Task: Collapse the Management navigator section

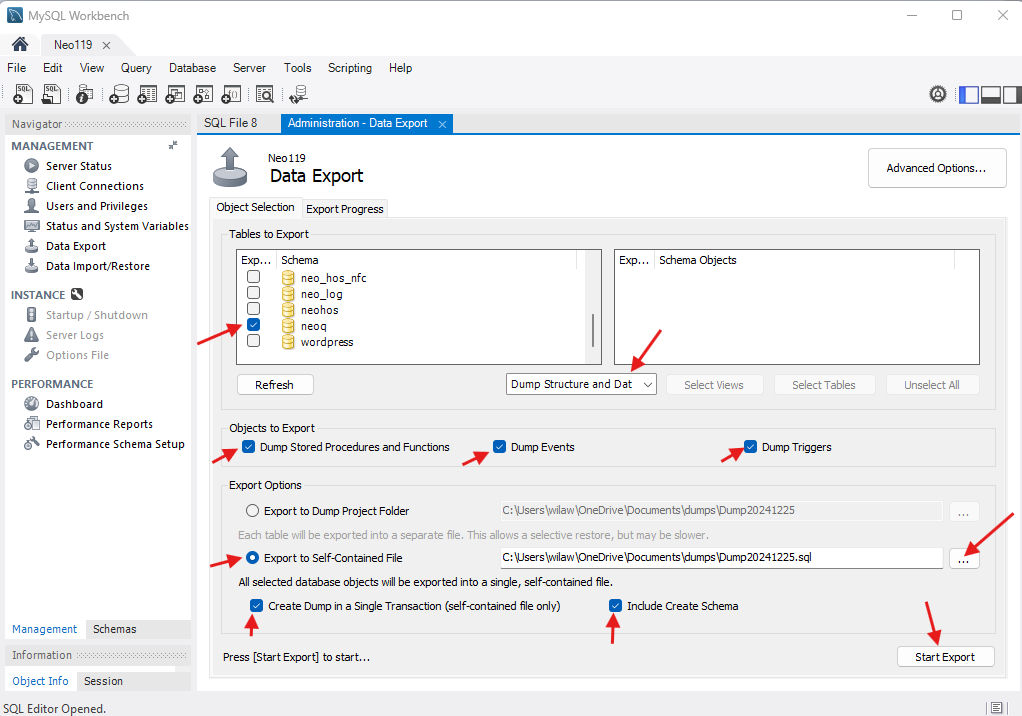Action: click(173, 146)
